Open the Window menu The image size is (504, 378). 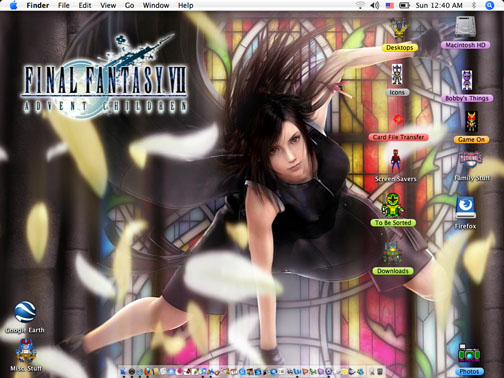pos(156,5)
